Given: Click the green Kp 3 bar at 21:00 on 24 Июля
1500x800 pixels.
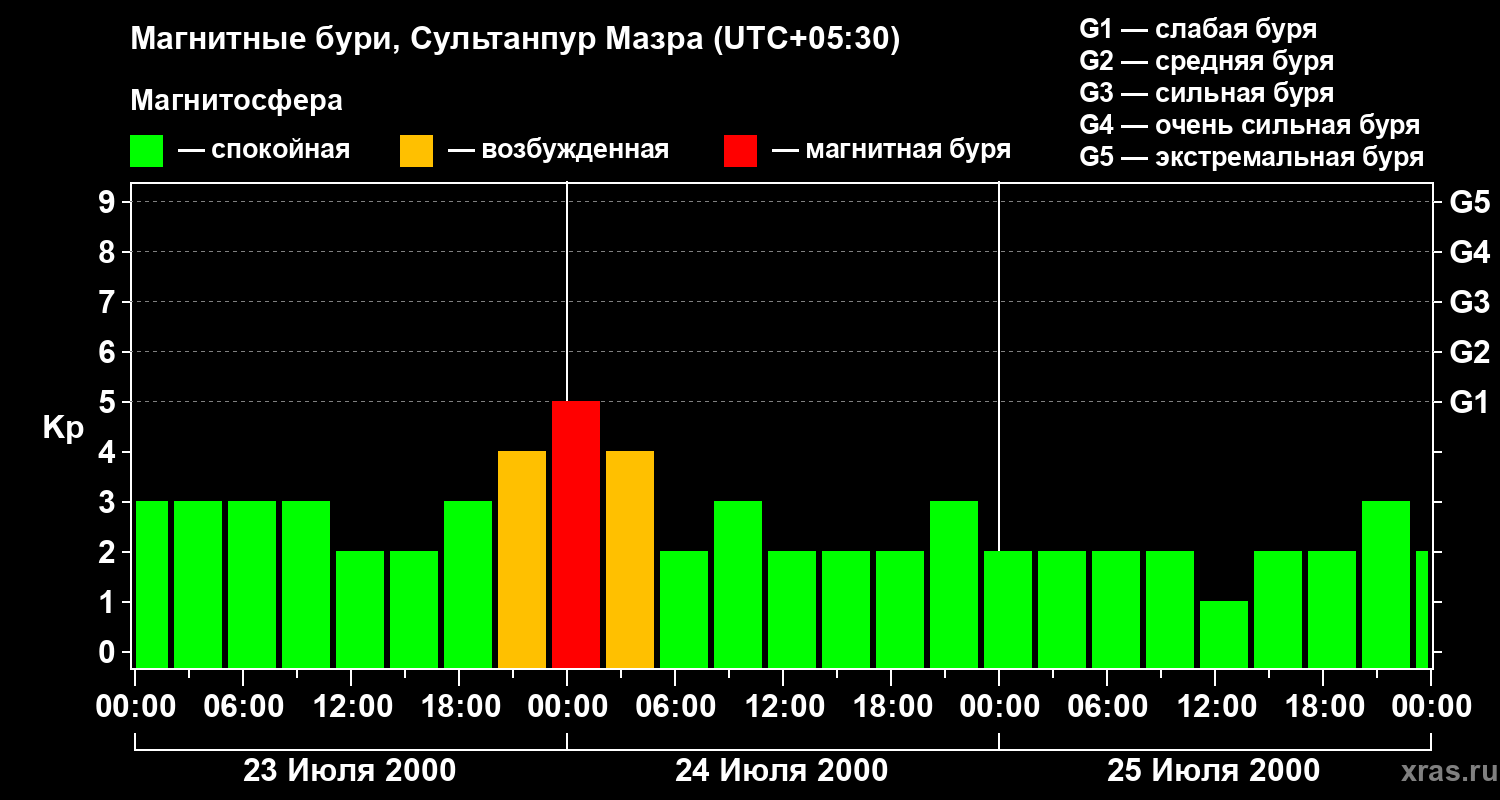Looking at the screenshot, I should (x=954, y=584).
